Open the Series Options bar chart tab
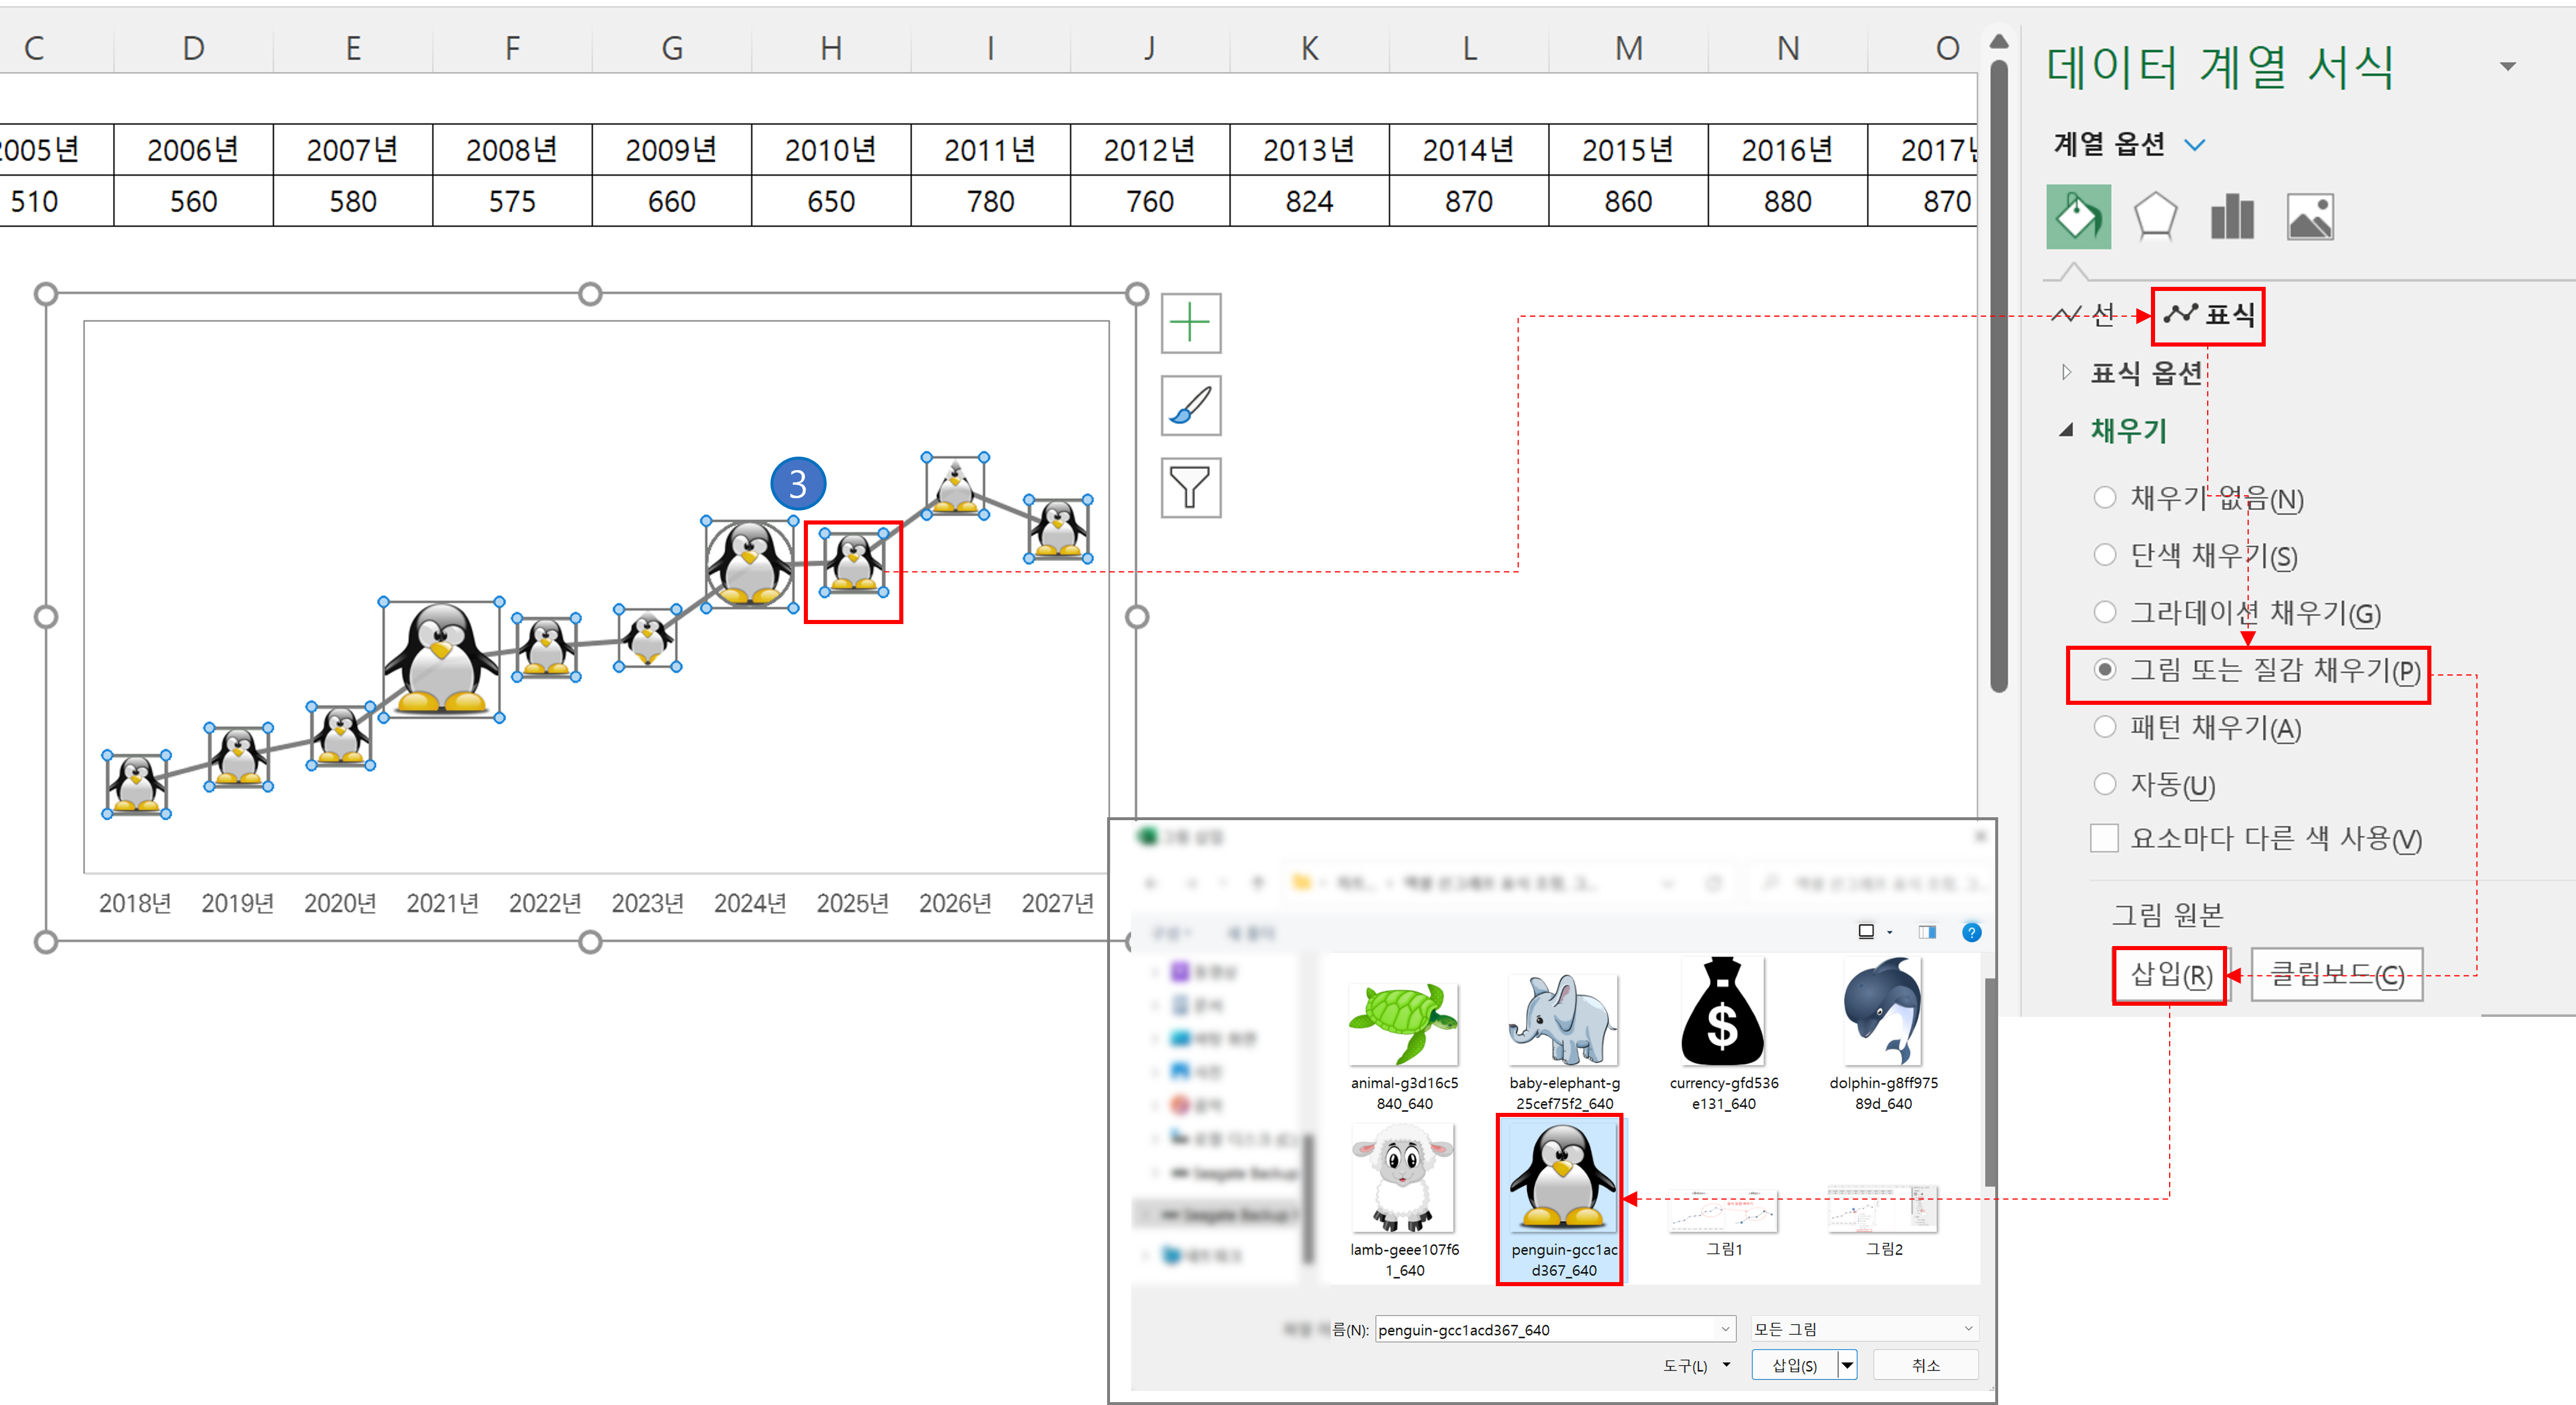 (x=2232, y=216)
